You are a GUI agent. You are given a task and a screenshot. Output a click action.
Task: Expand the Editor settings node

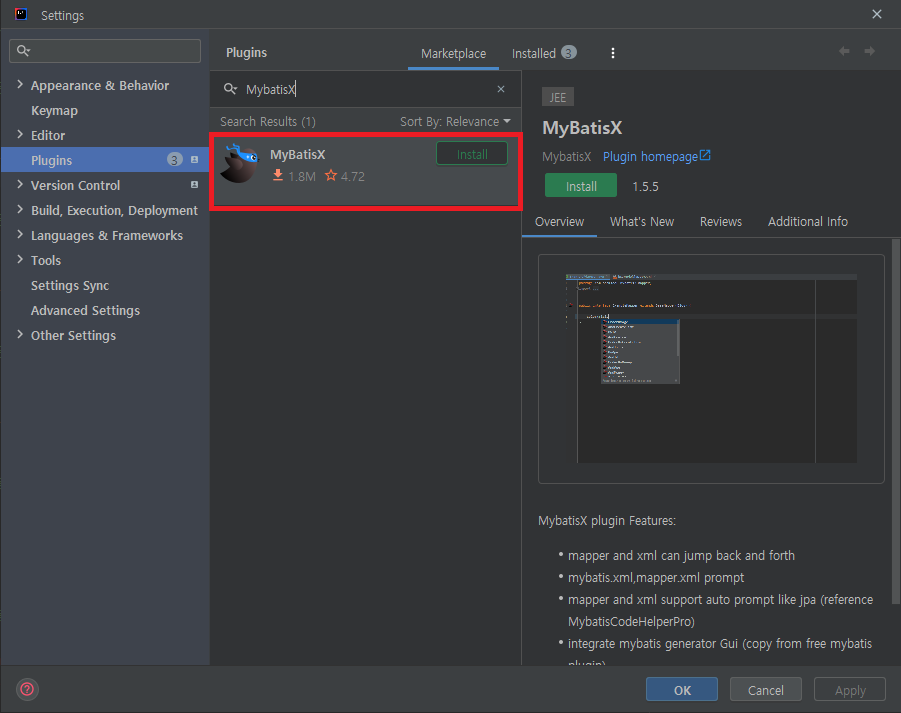pyautogui.click(x=20, y=134)
